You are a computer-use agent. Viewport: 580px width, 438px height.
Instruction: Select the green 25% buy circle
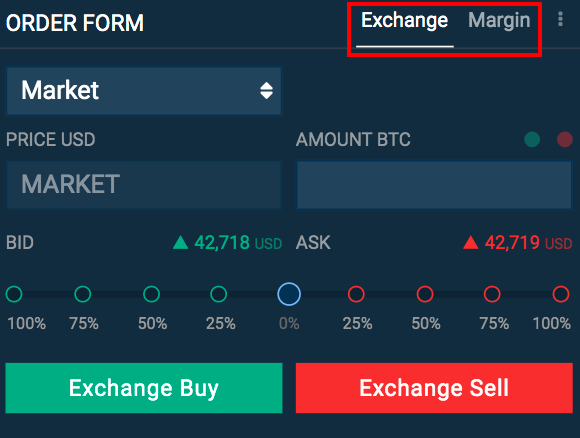[x=219, y=294]
